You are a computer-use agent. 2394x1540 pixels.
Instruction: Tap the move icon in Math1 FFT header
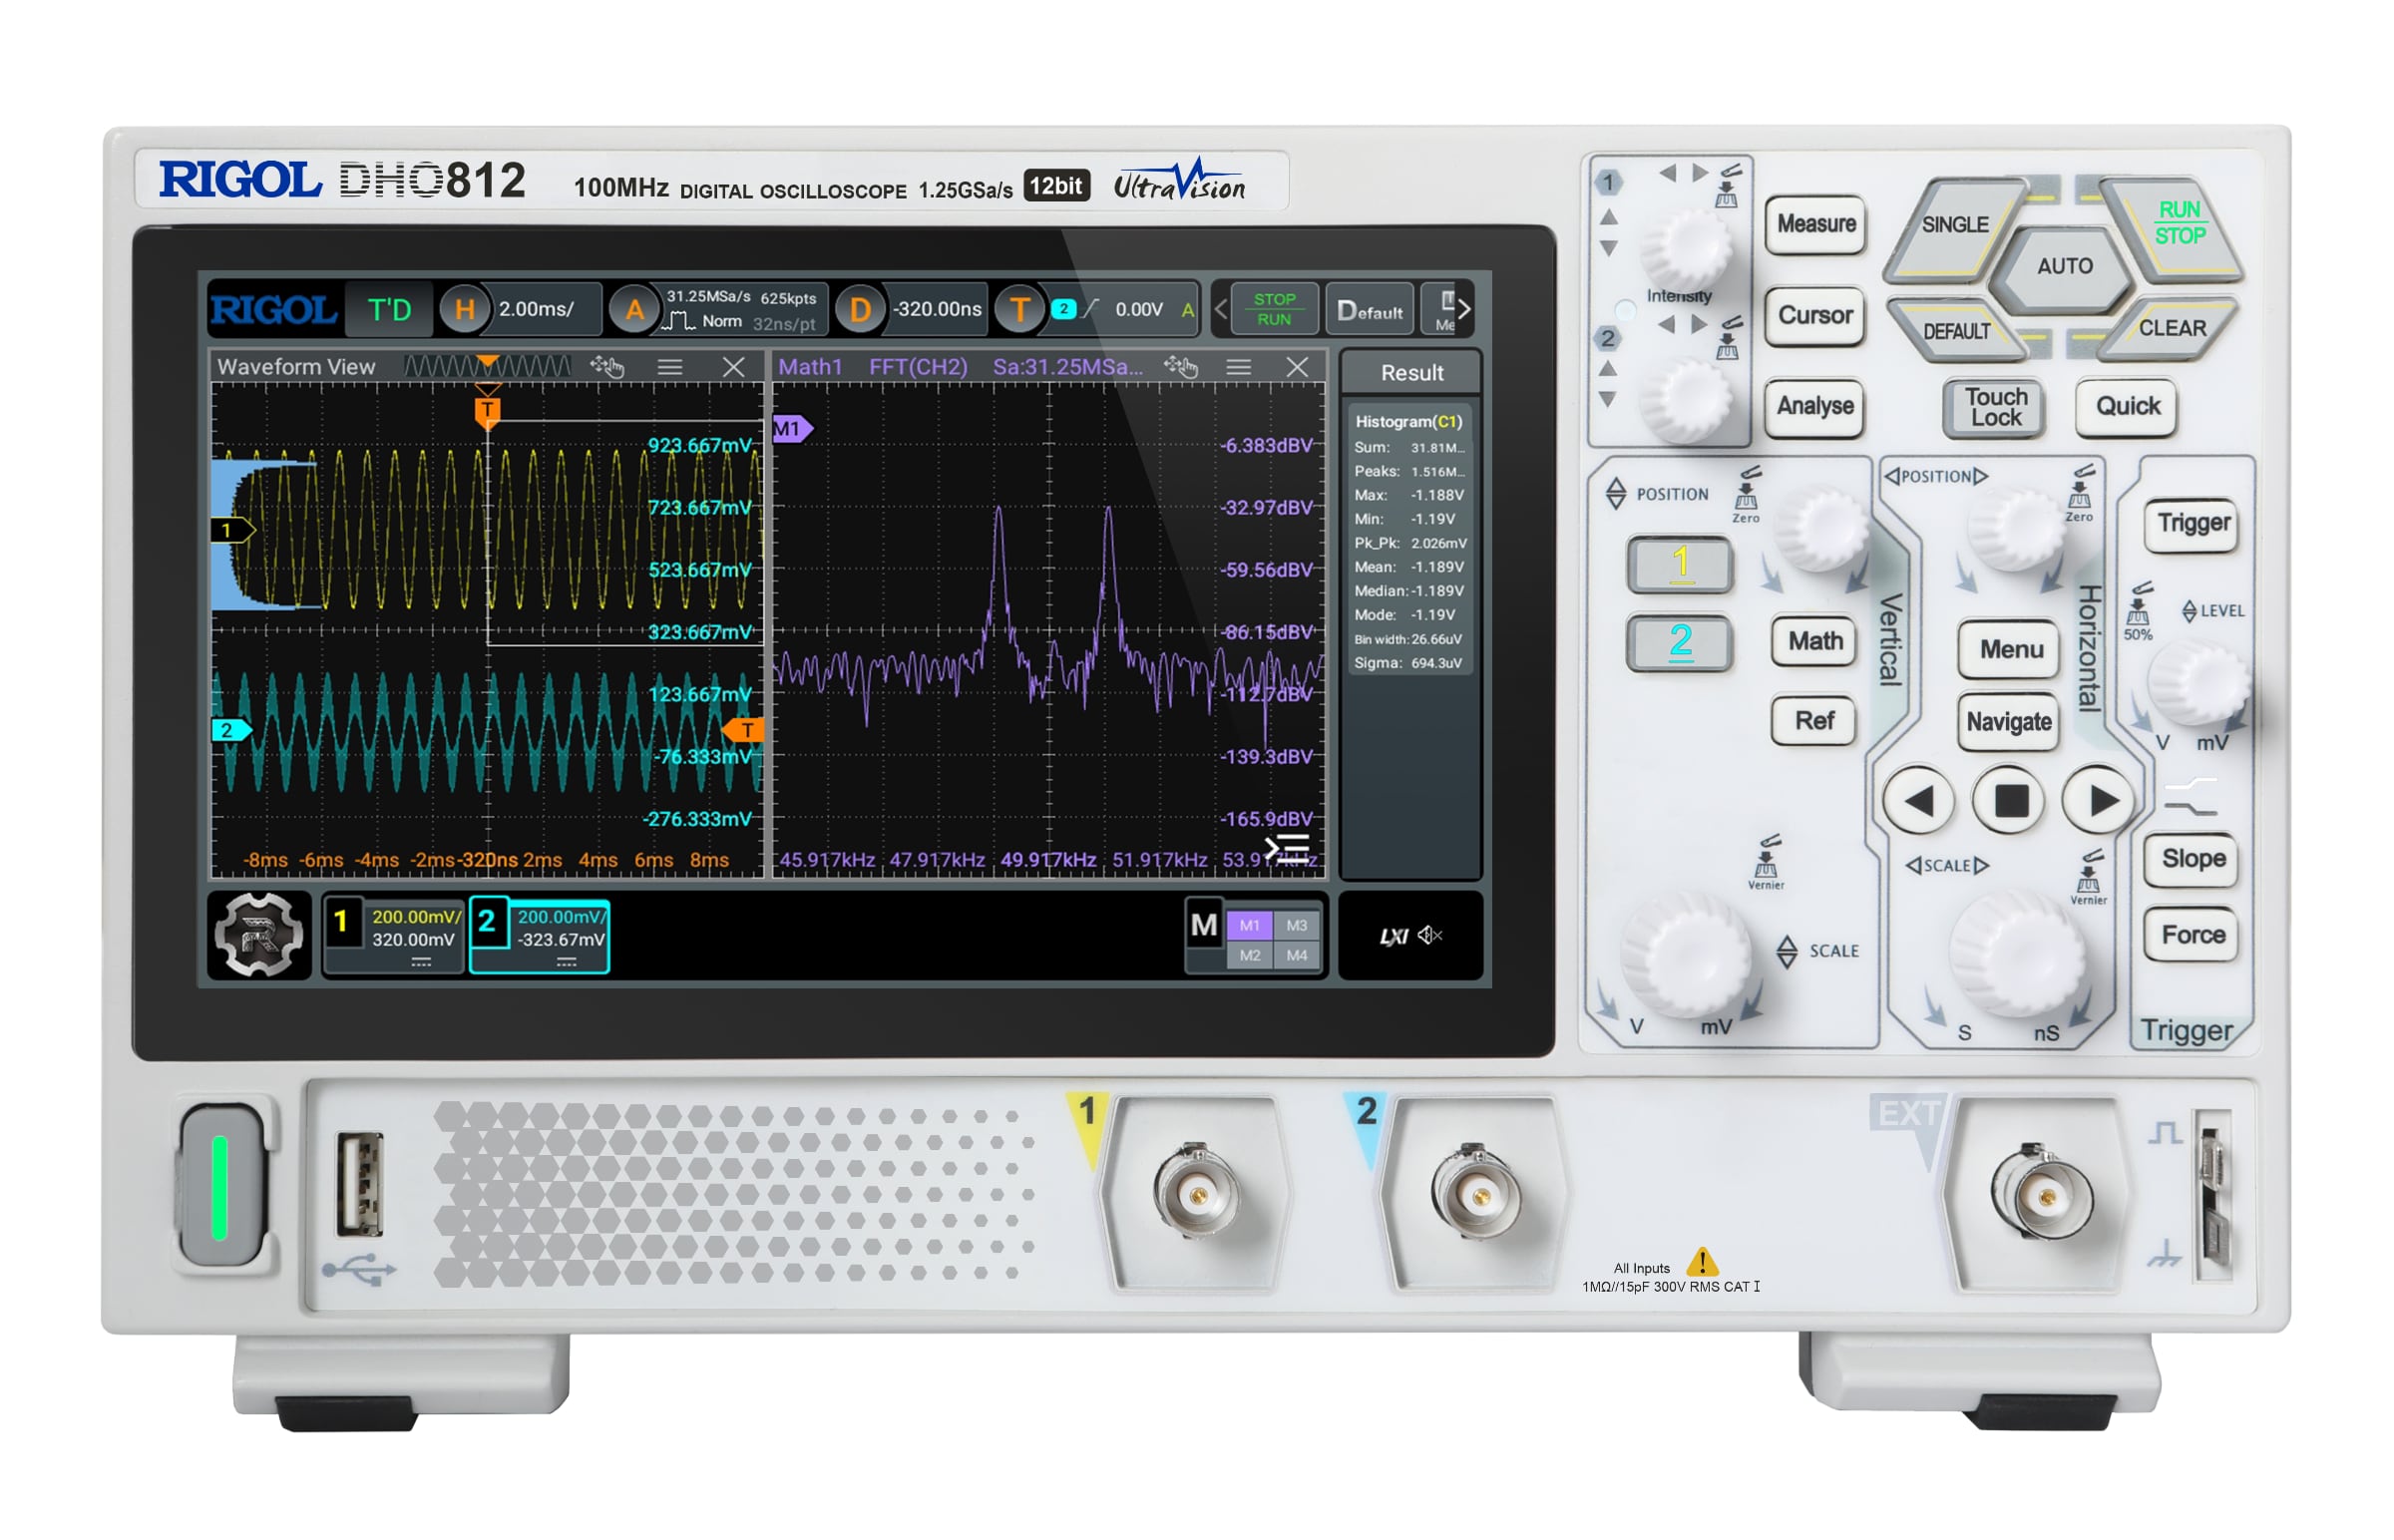point(1181,366)
